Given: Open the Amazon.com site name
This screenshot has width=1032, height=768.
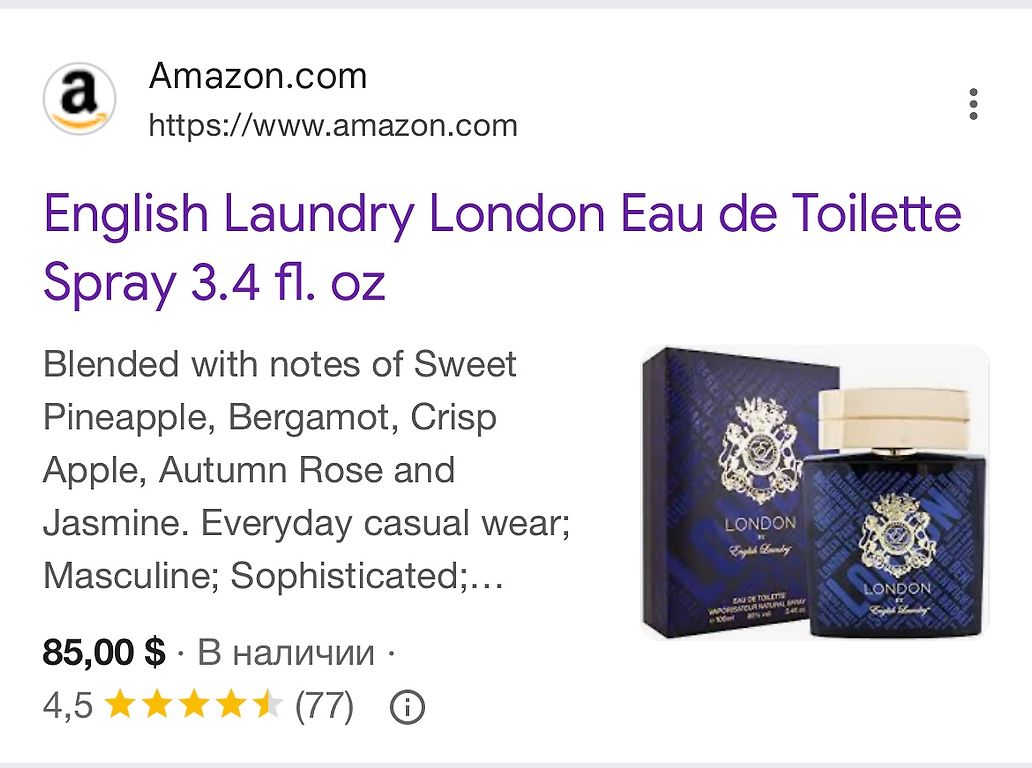Looking at the screenshot, I should tap(258, 76).
